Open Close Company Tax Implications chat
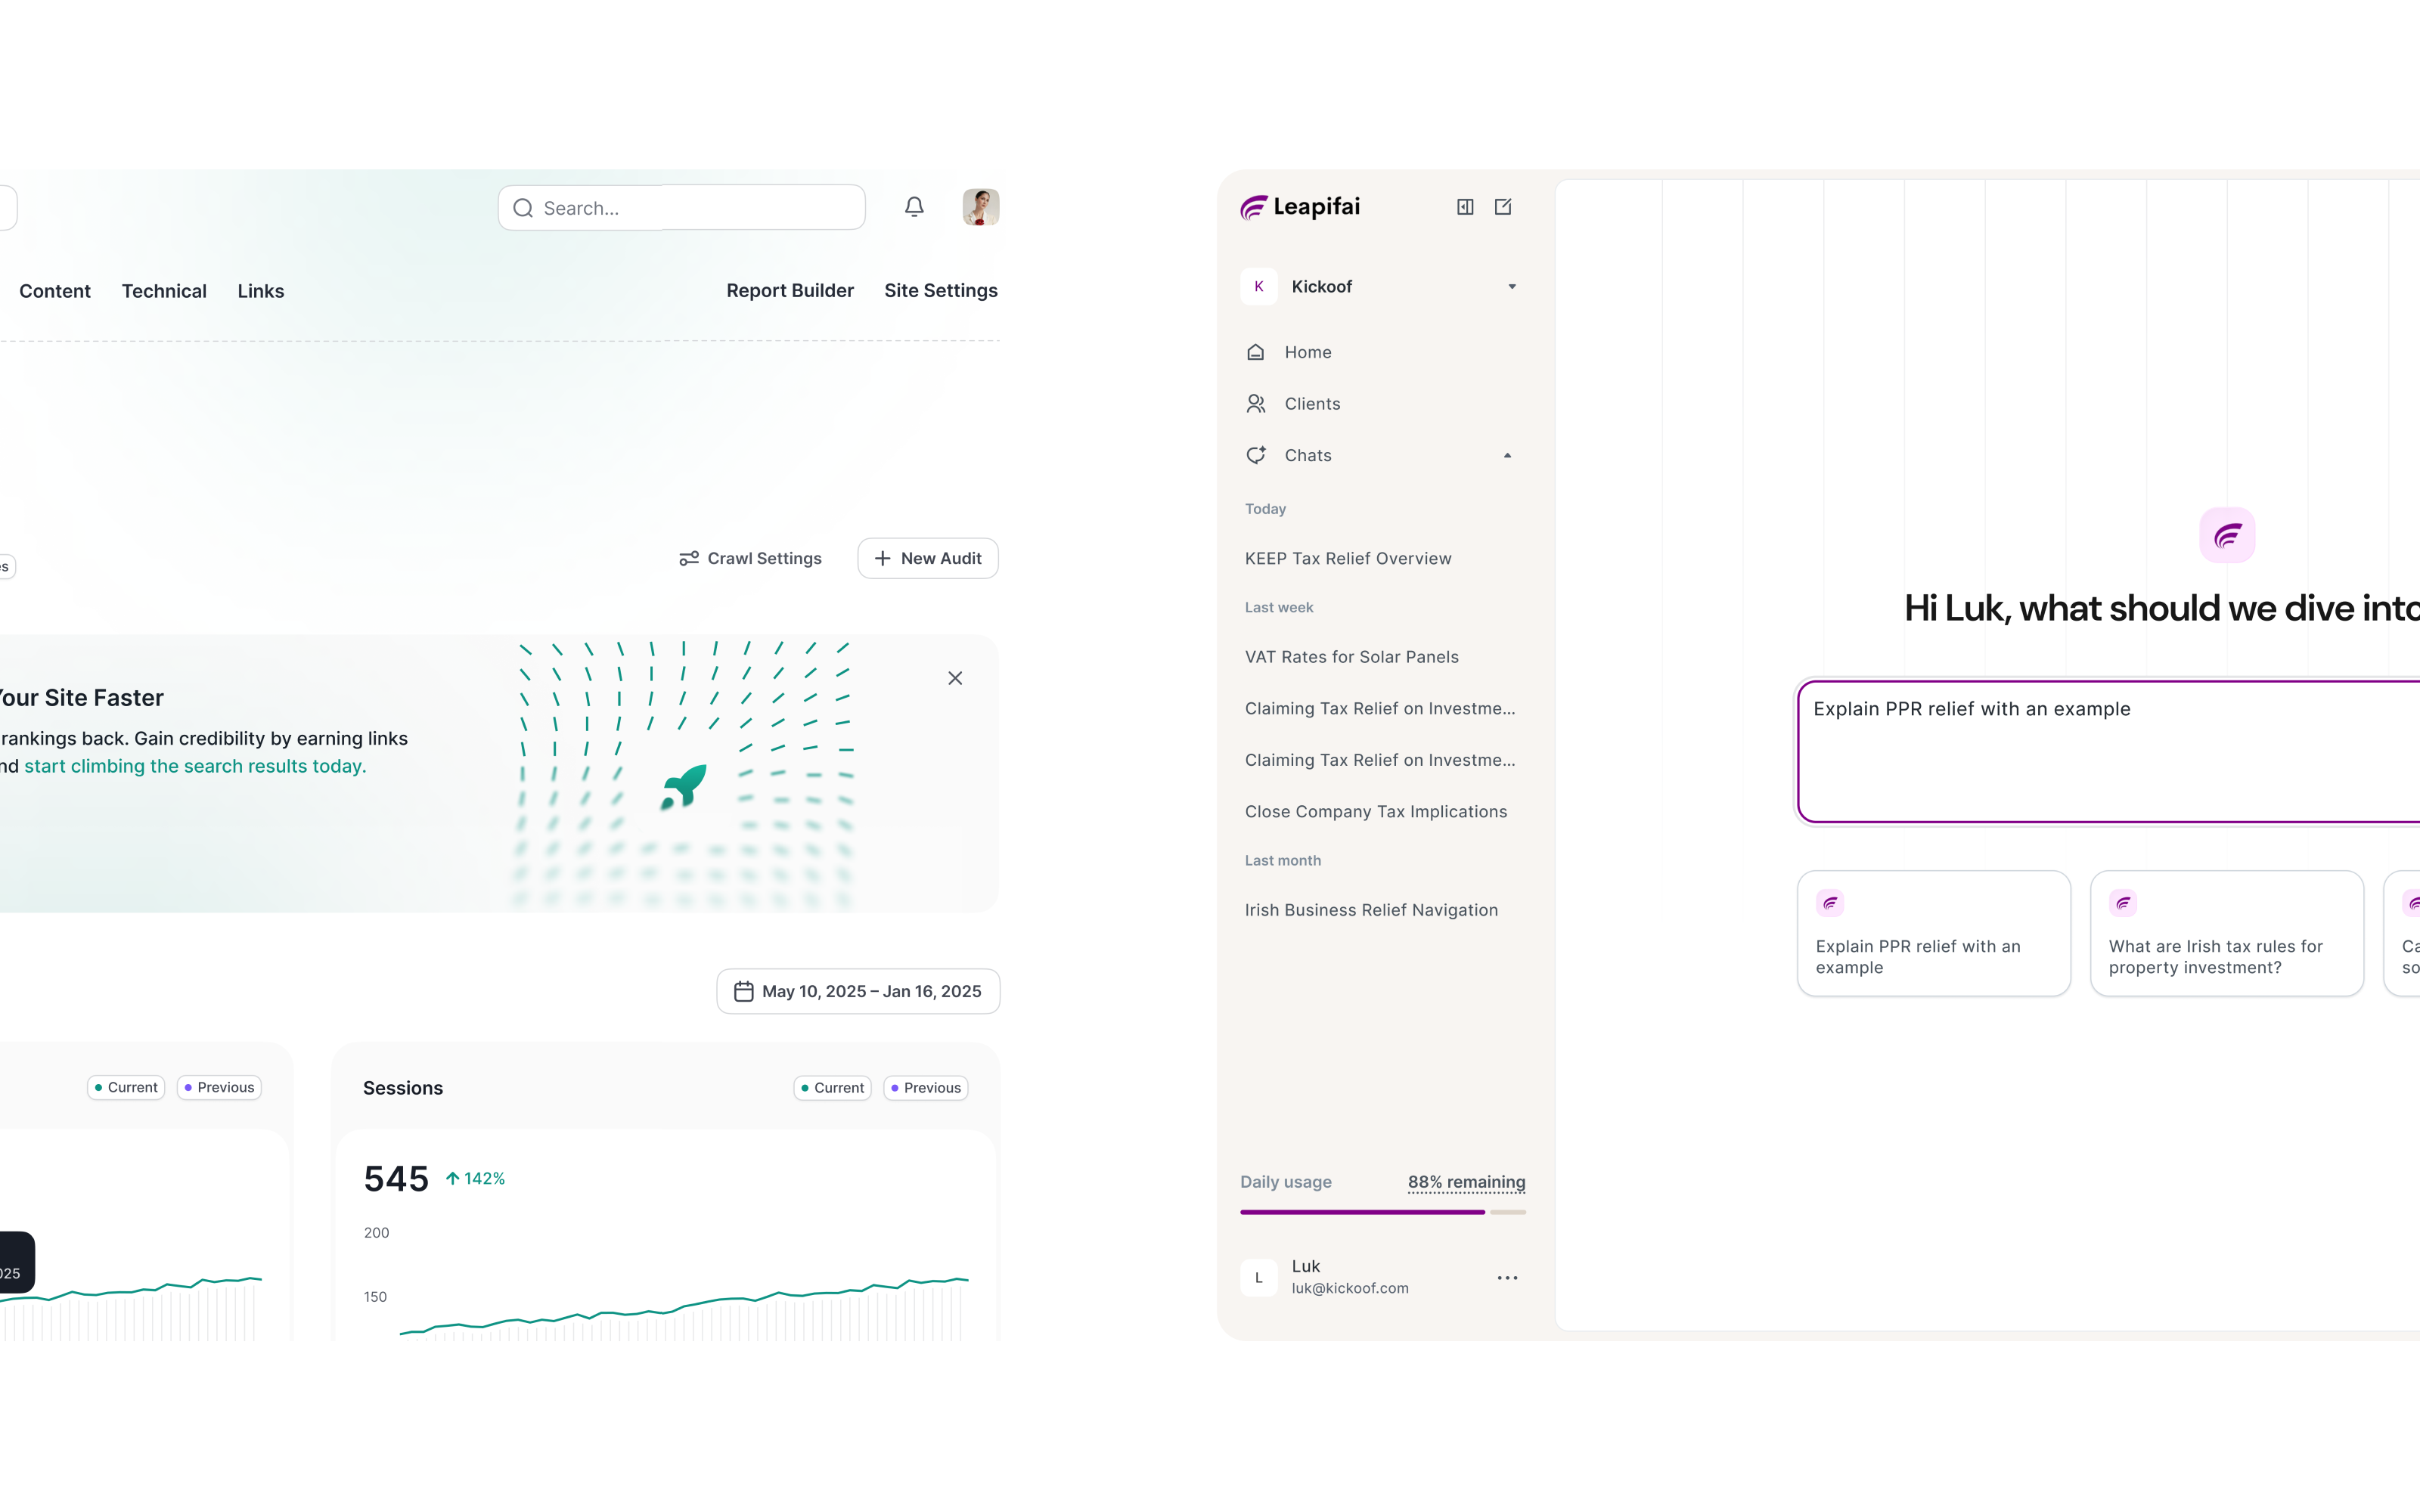2420x1512 pixels. coord(1376,812)
